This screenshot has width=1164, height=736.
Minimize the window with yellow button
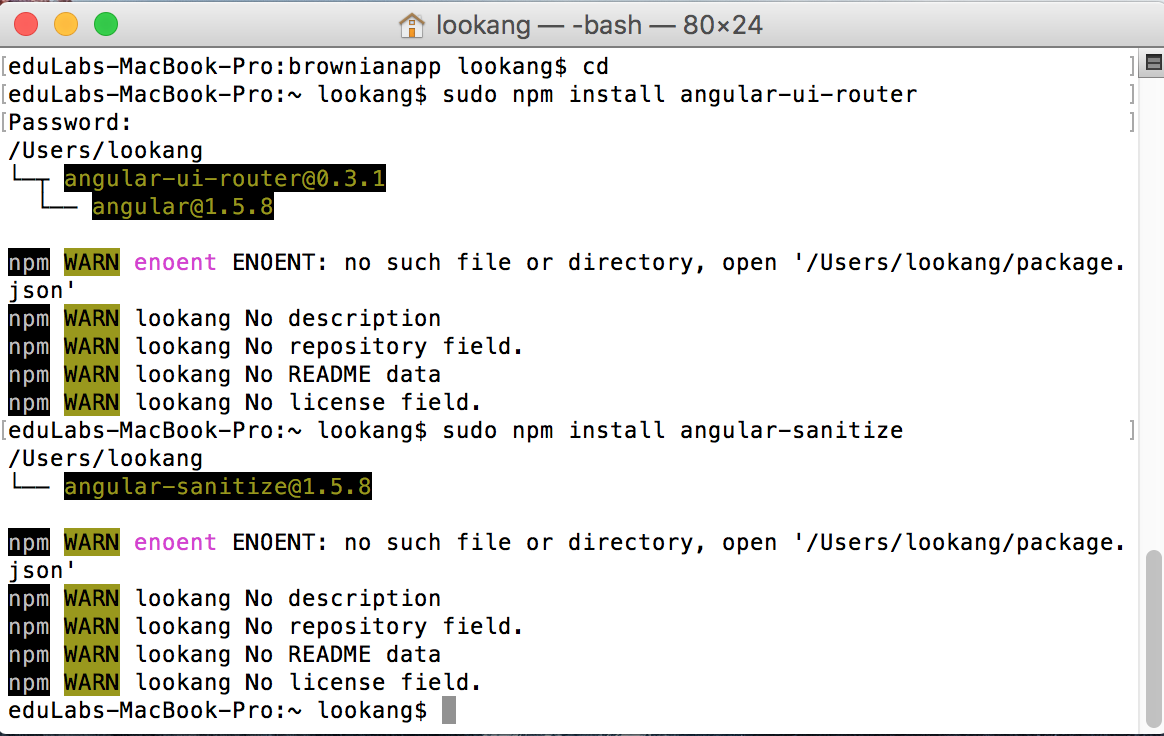tap(65, 24)
